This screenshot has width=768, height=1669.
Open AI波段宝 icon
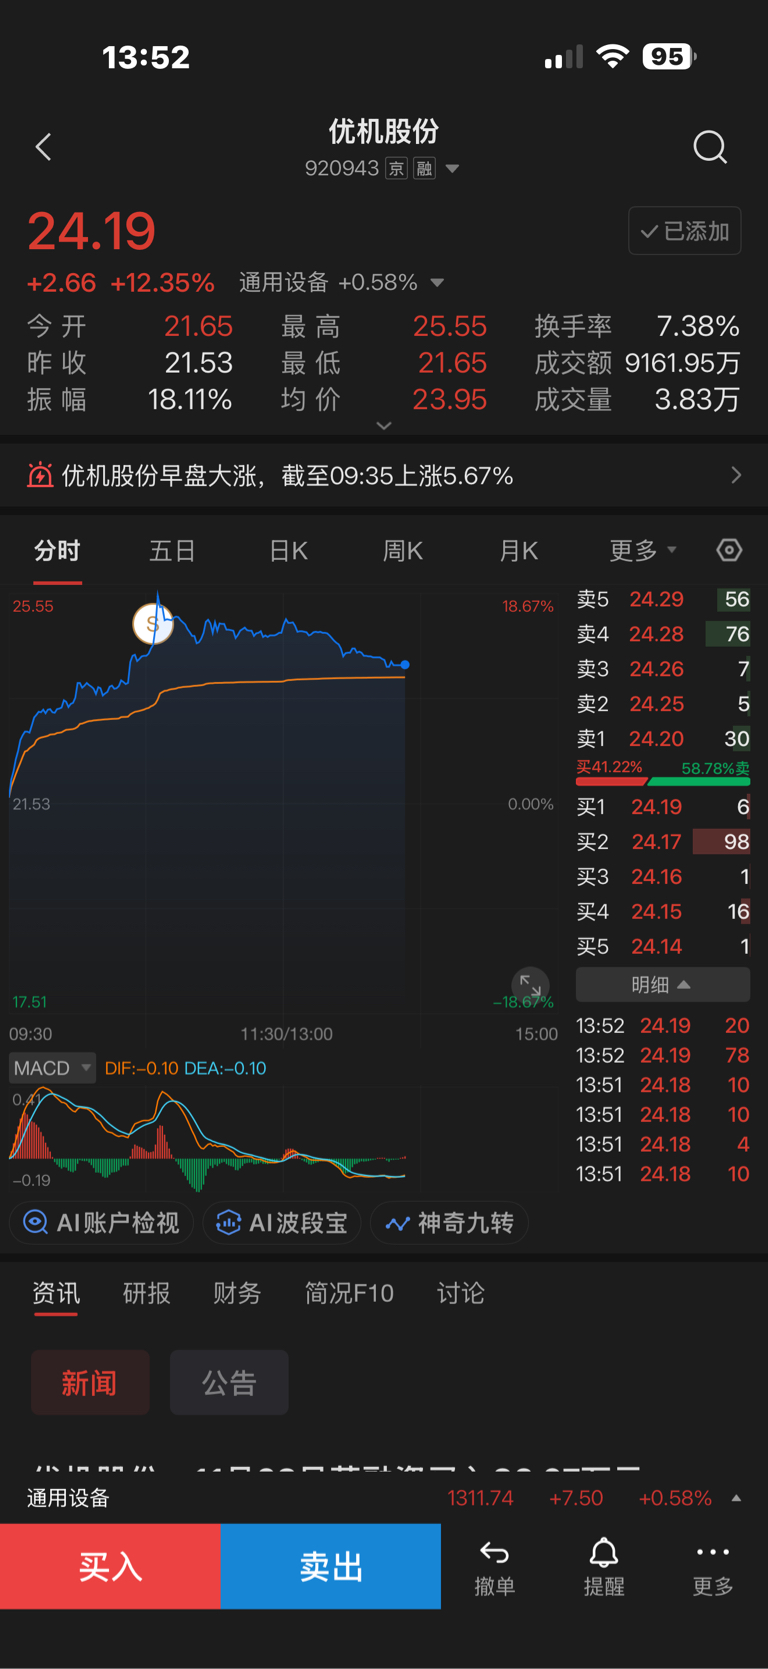click(x=228, y=1222)
